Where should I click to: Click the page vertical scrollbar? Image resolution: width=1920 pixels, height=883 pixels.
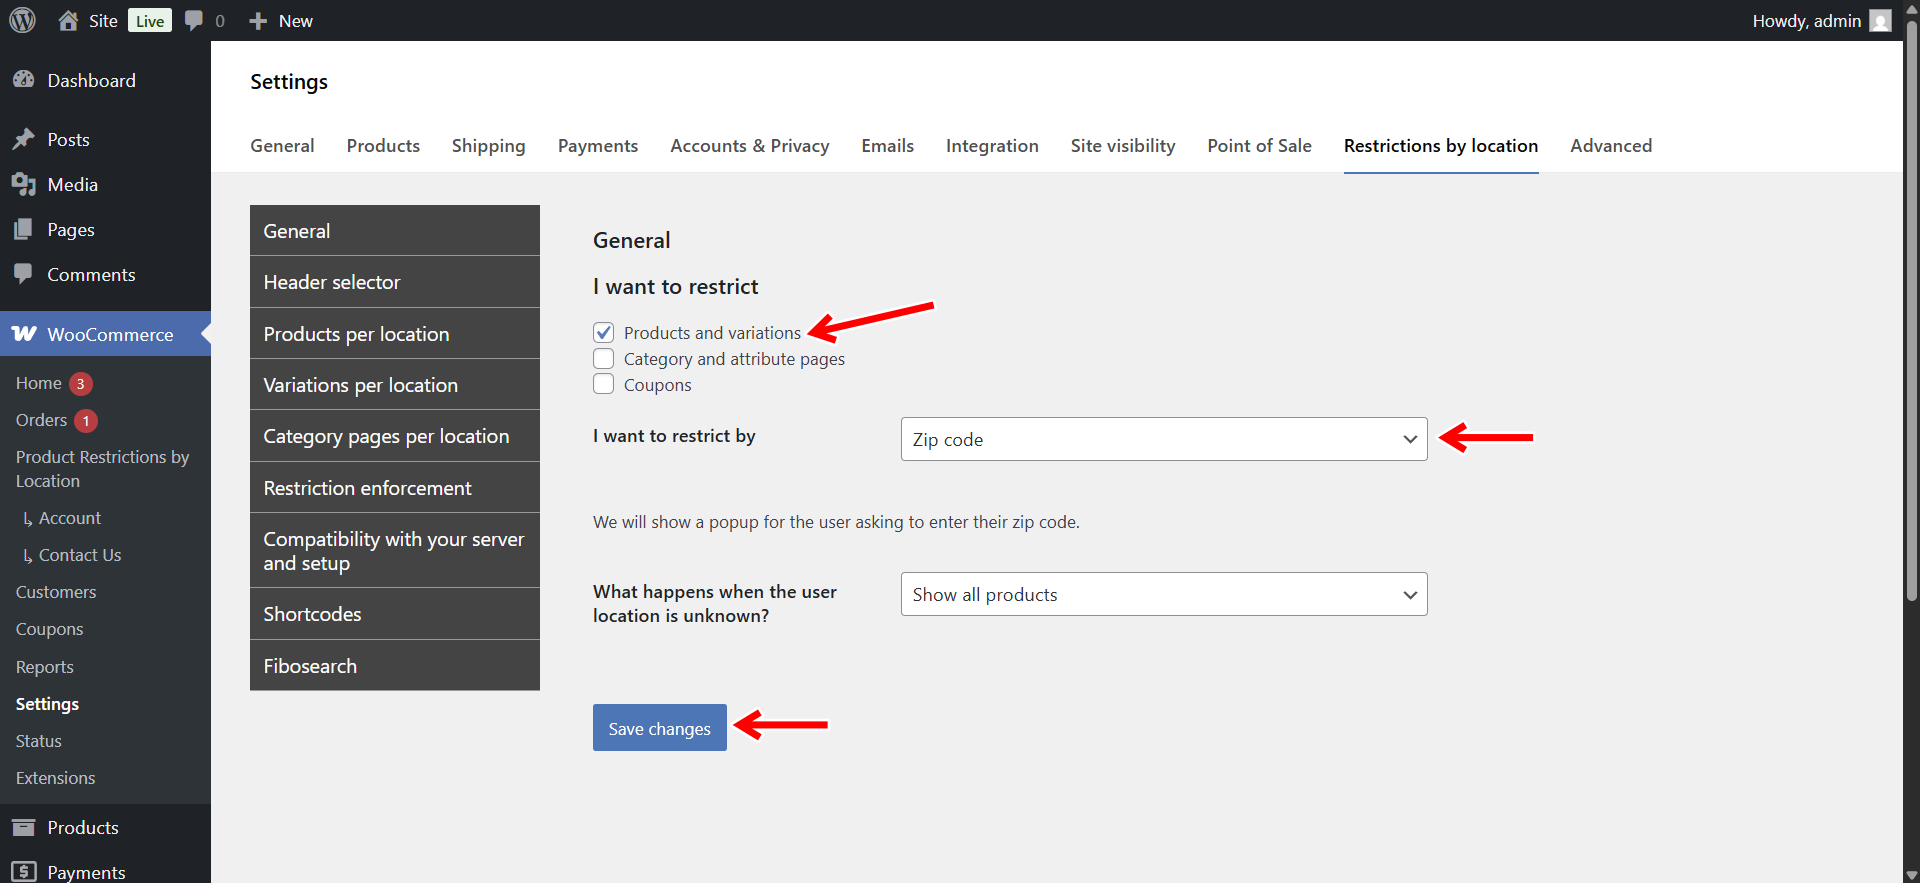point(1911,300)
